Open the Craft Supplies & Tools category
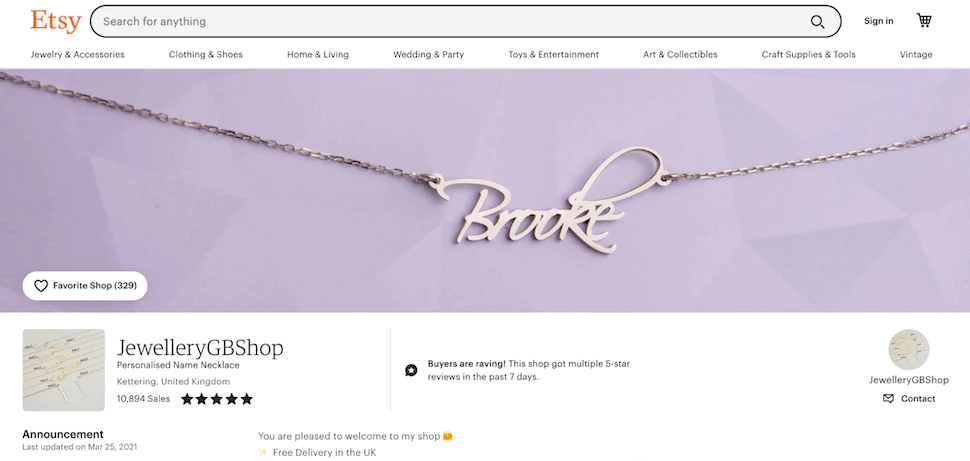 click(x=809, y=54)
